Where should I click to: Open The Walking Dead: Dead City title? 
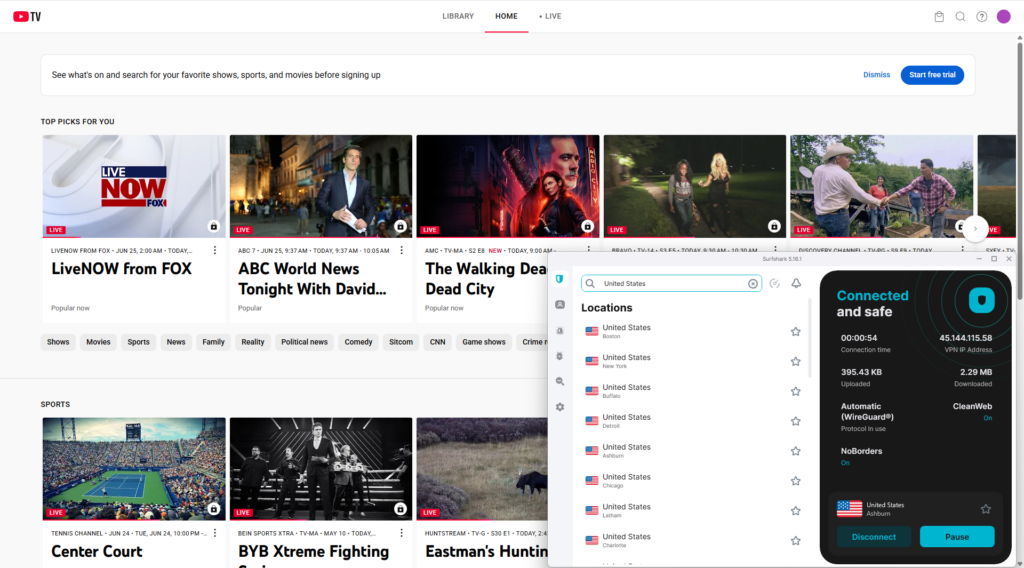[x=485, y=279]
